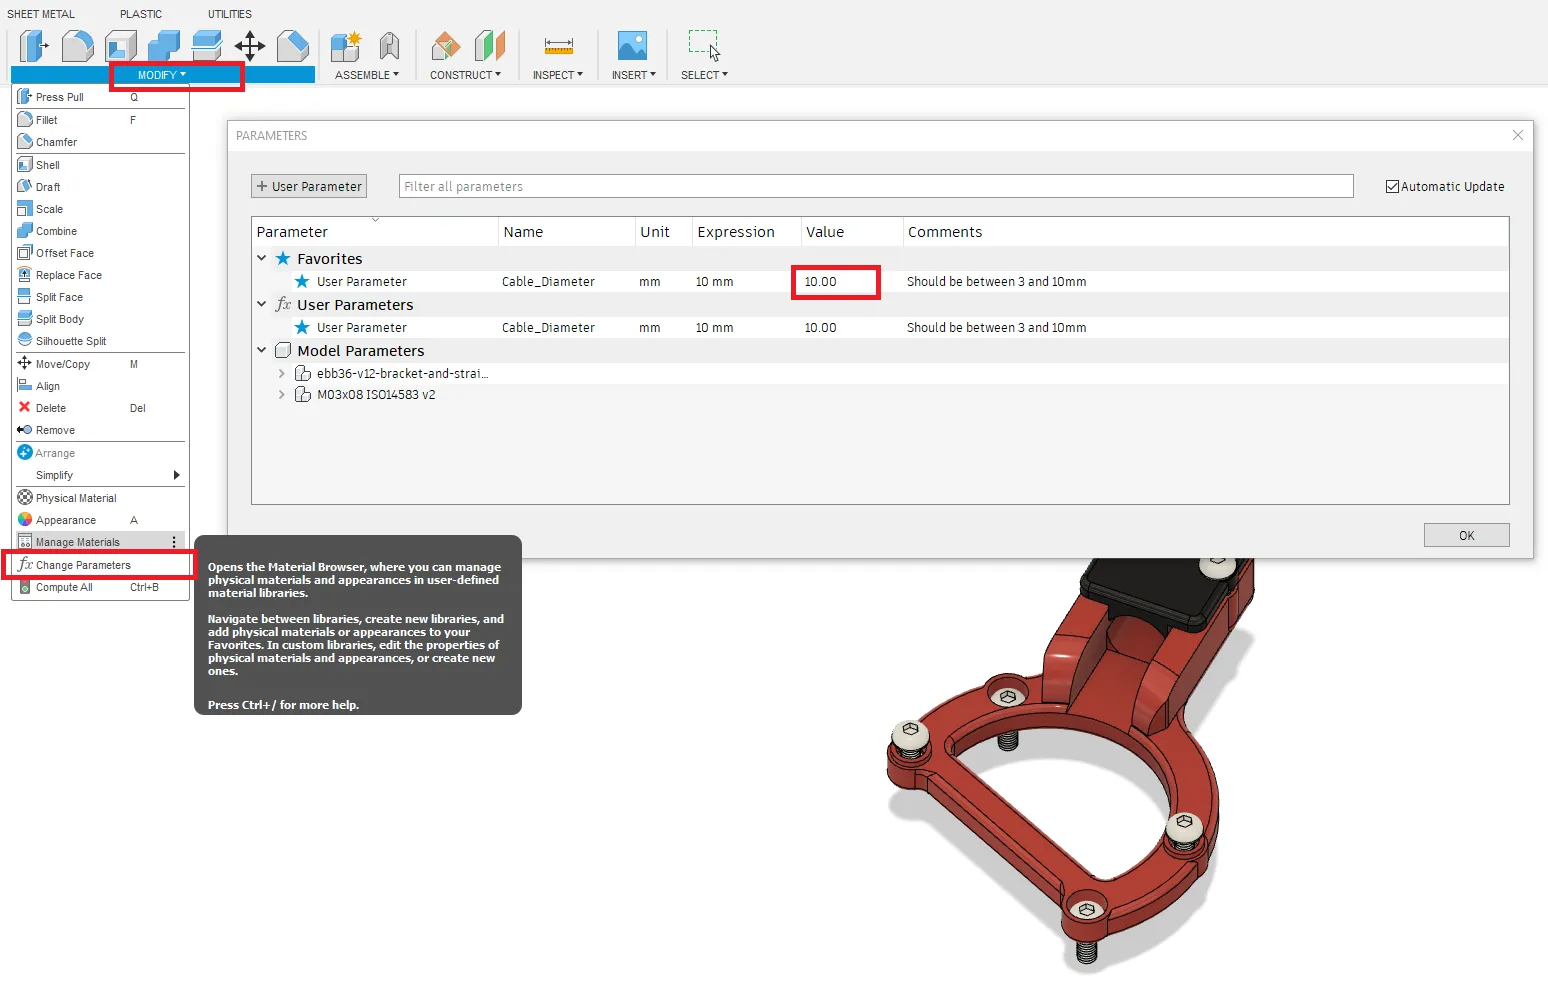Collapse the Favorites section chevron
Screen dimensions: 1548x985
(262, 258)
